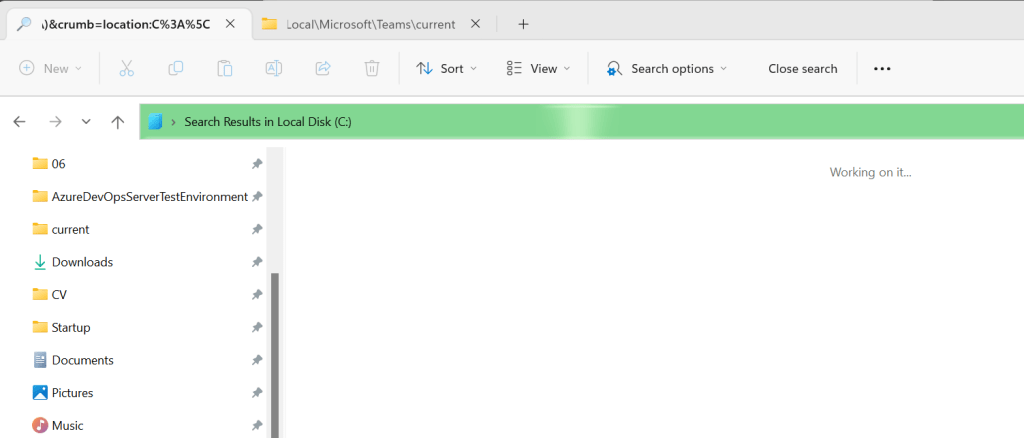Switch to the Local\Microsoft\Teams\current tab
The image size is (1024, 438).
click(x=370, y=24)
